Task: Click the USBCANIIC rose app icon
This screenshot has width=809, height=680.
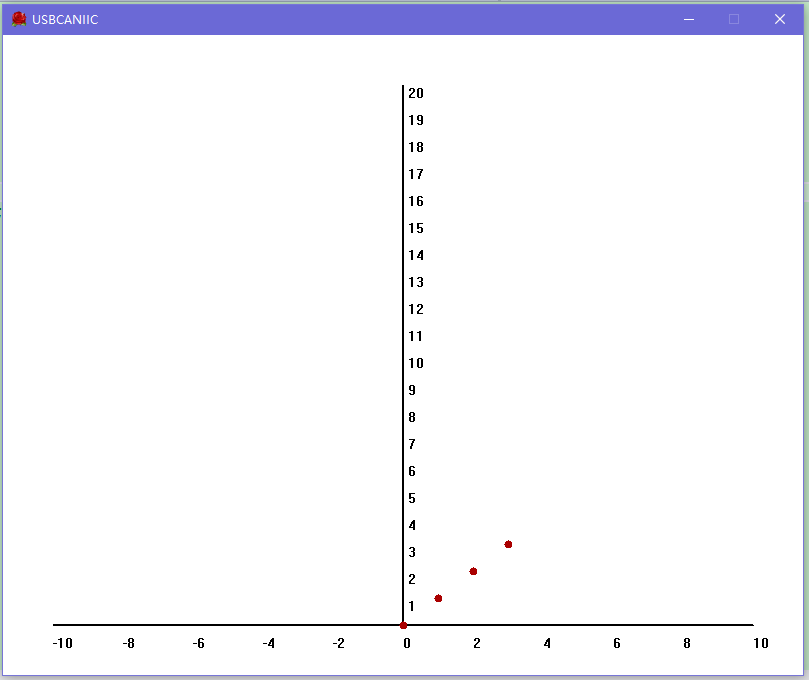Action: point(19,19)
